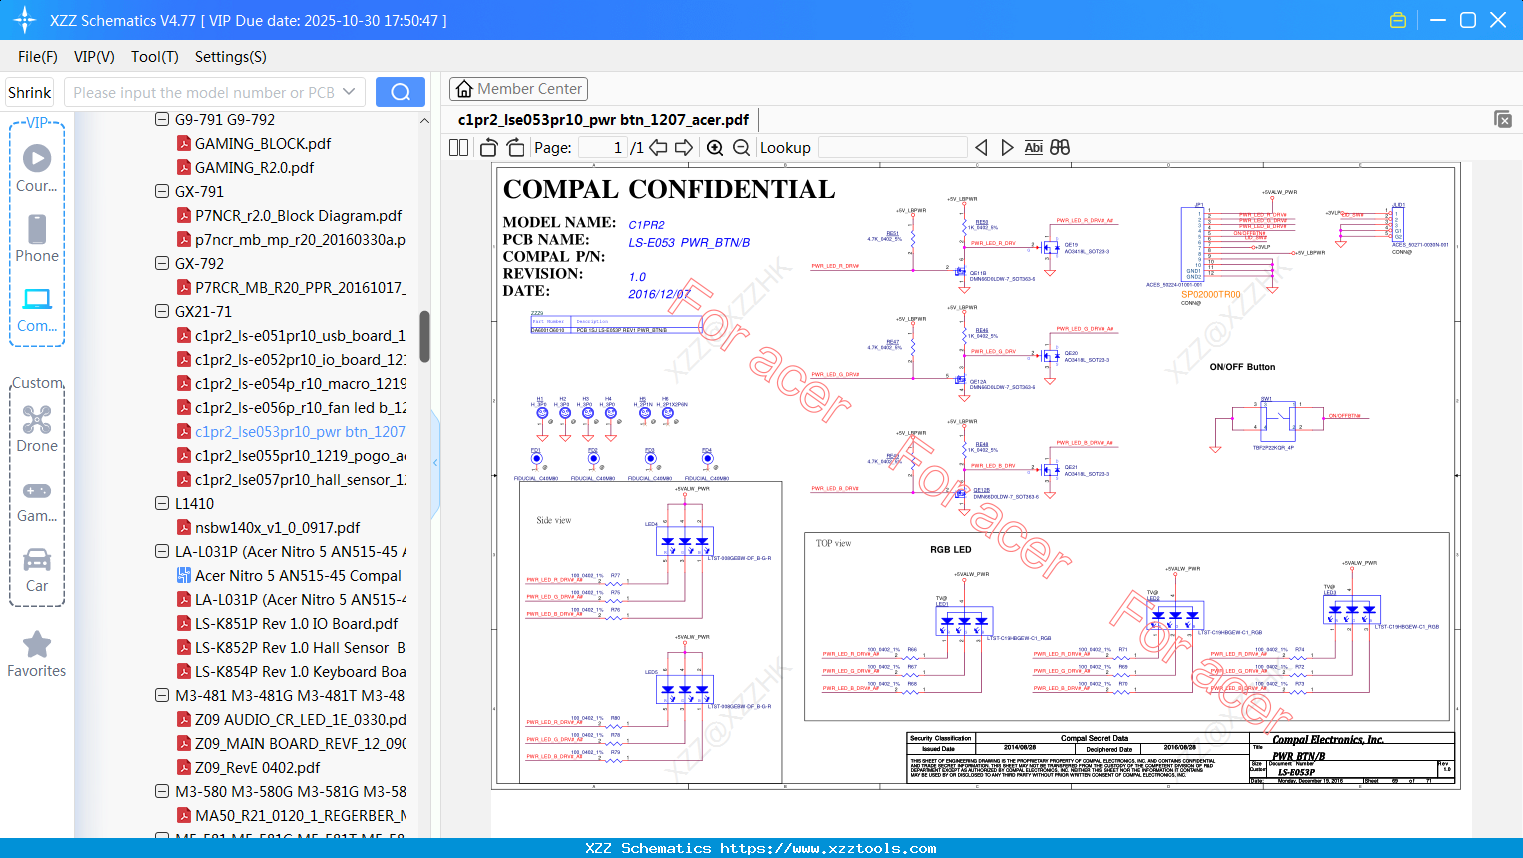Click the tab panel close icon at right
This screenshot has height=858, width=1523.
pyautogui.click(x=1503, y=119)
